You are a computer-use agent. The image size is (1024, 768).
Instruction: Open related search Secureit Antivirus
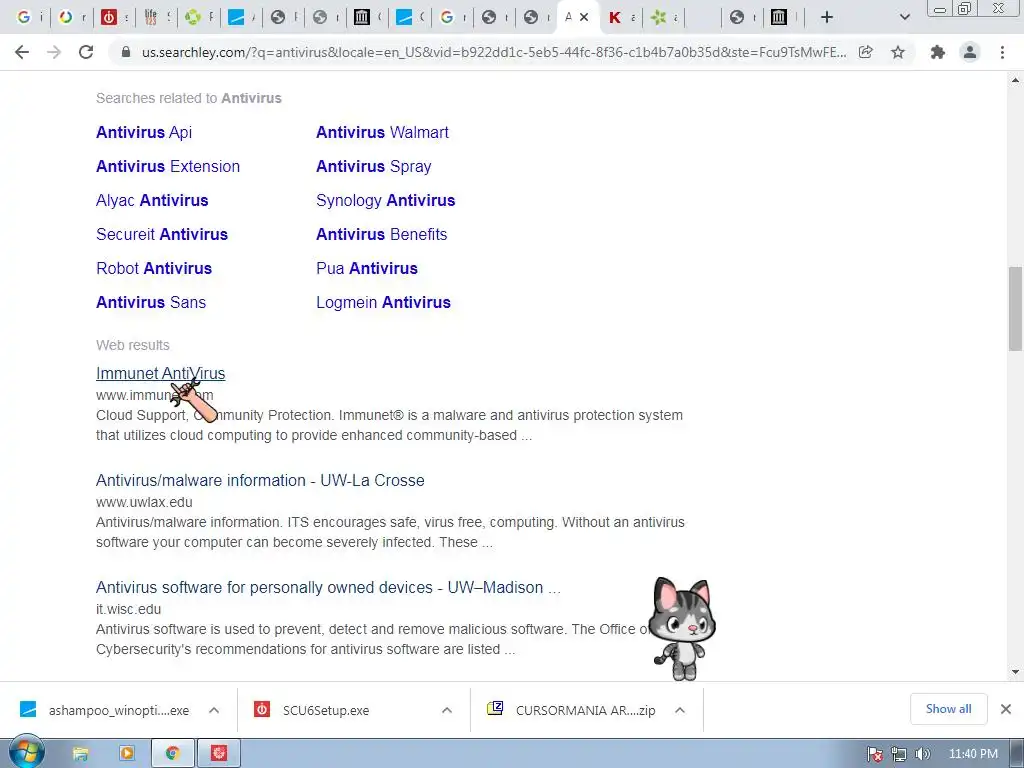pos(162,234)
